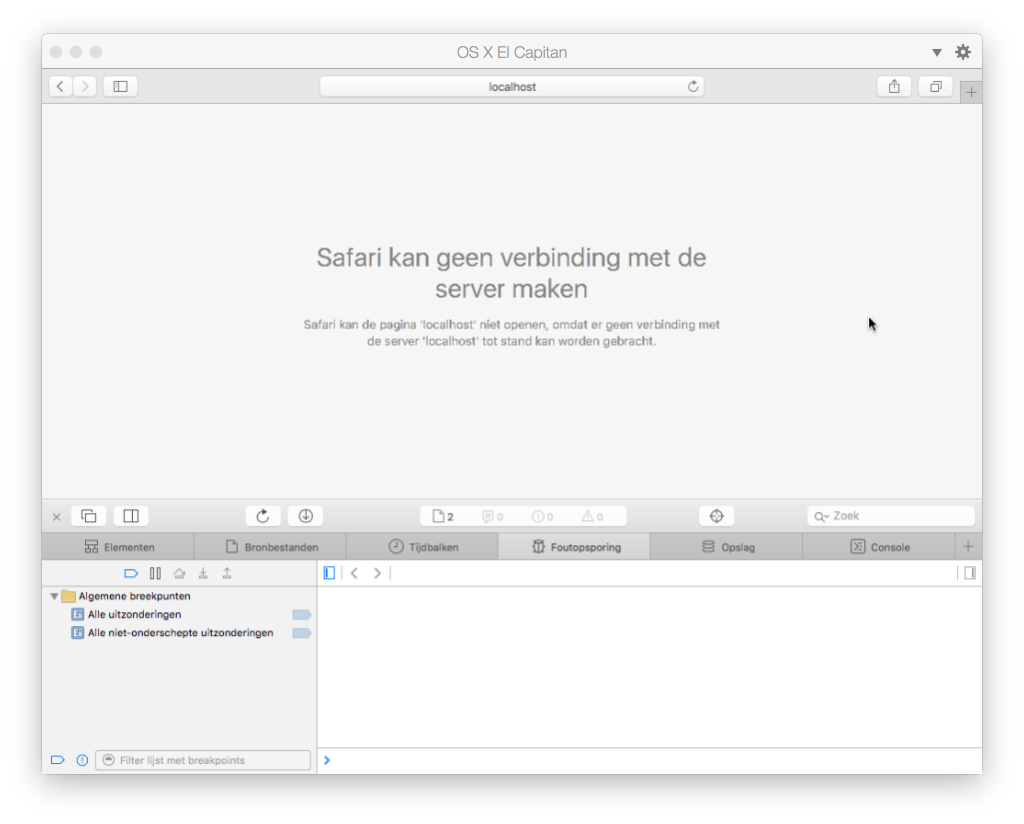Viewport: 1024px width, 824px height.
Task: Toggle all breakpoints in debugger toolbar
Action: [x=131, y=573]
